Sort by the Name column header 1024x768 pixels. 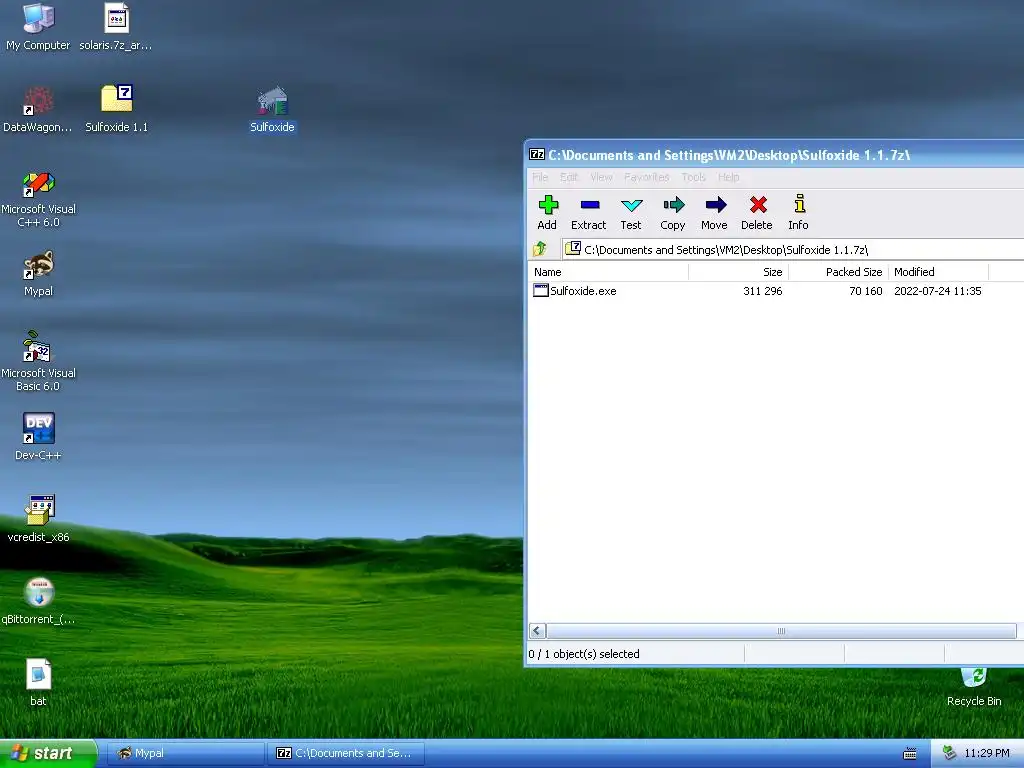[608, 272]
